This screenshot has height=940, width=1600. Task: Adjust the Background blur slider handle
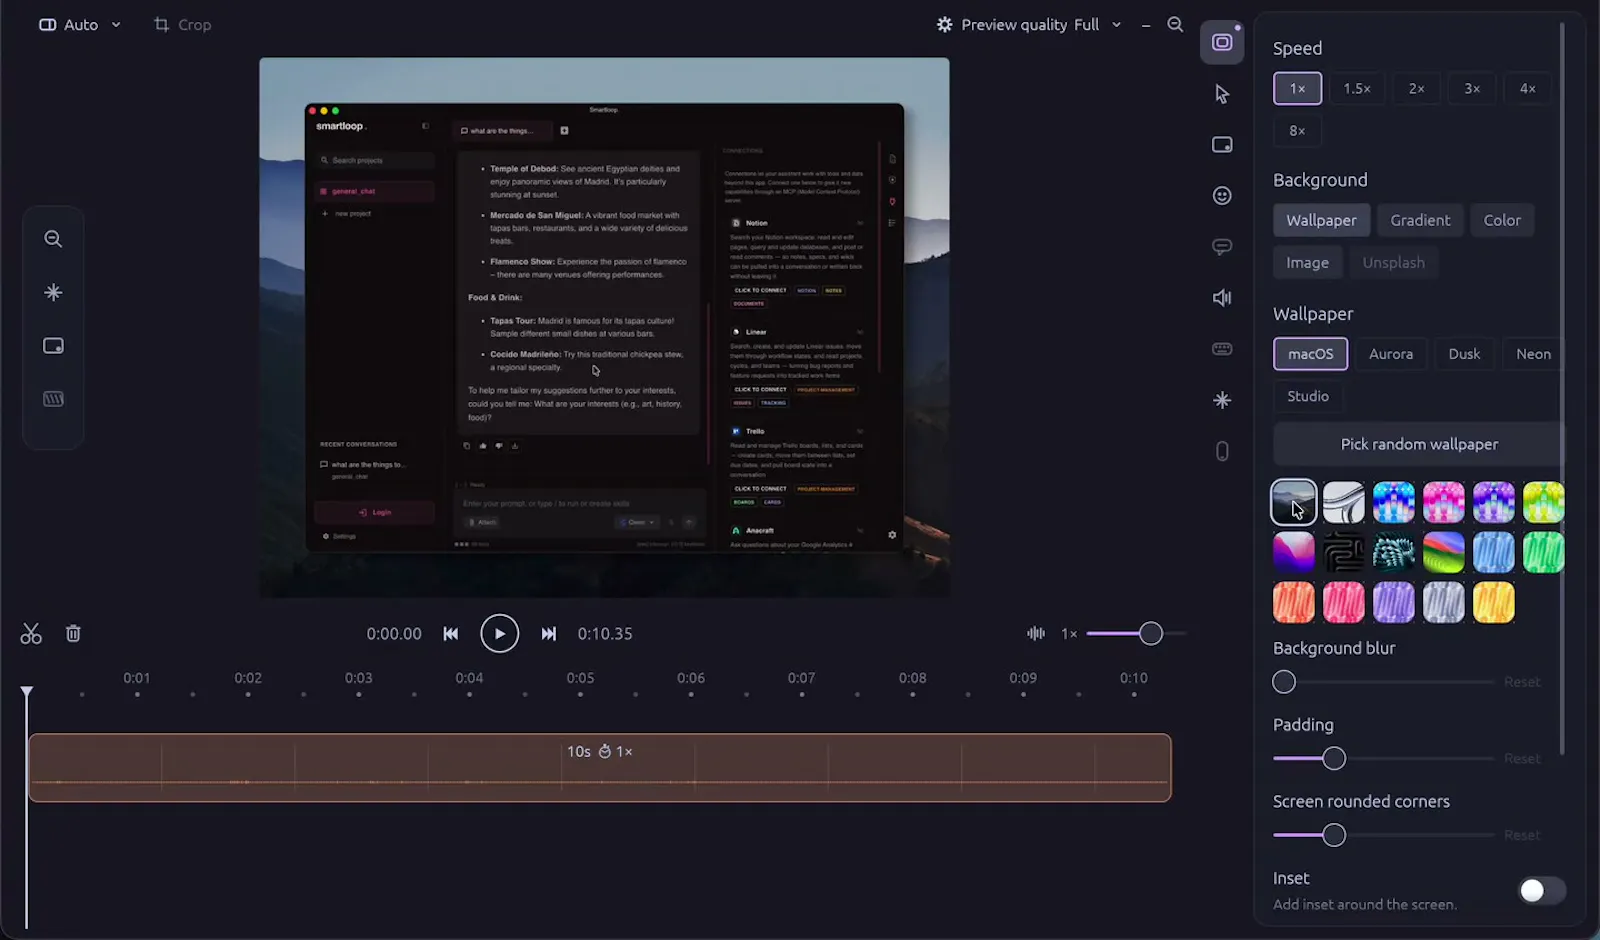click(x=1284, y=683)
